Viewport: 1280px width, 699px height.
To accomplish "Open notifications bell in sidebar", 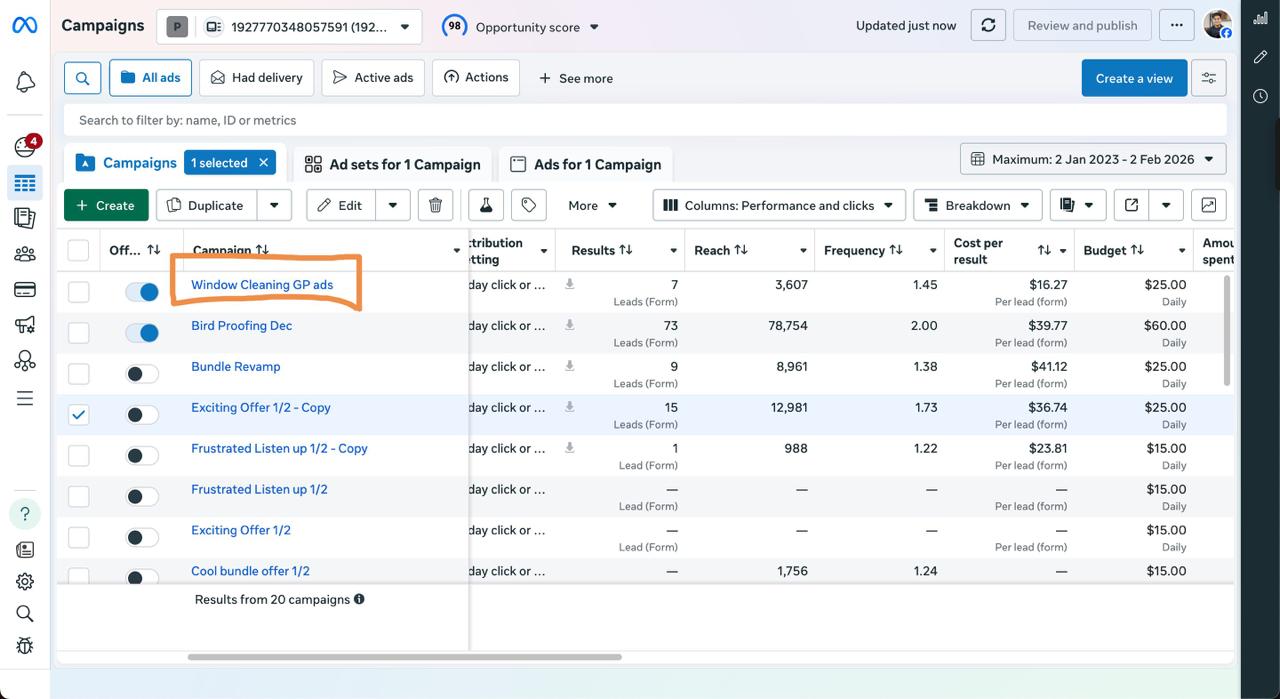I will 25,83.
